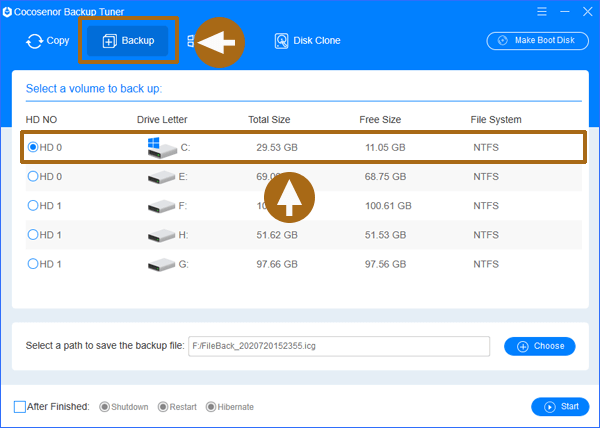Click the HD NO column header

(x=41, y=120)
